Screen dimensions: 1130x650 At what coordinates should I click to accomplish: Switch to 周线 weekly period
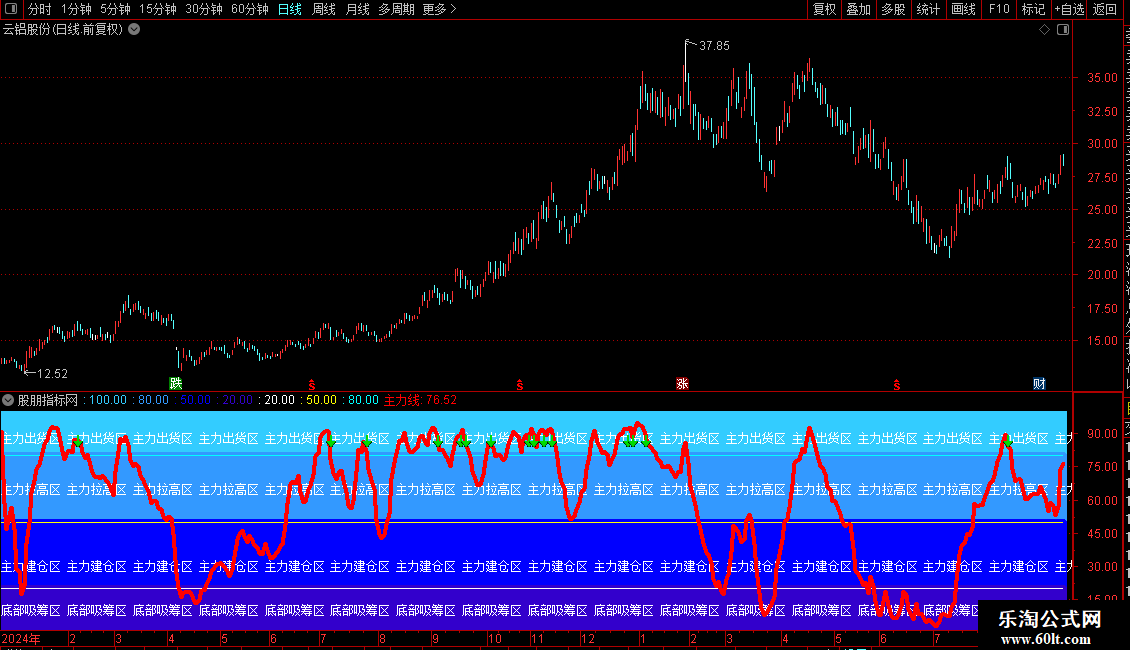(x=324, y=9)
